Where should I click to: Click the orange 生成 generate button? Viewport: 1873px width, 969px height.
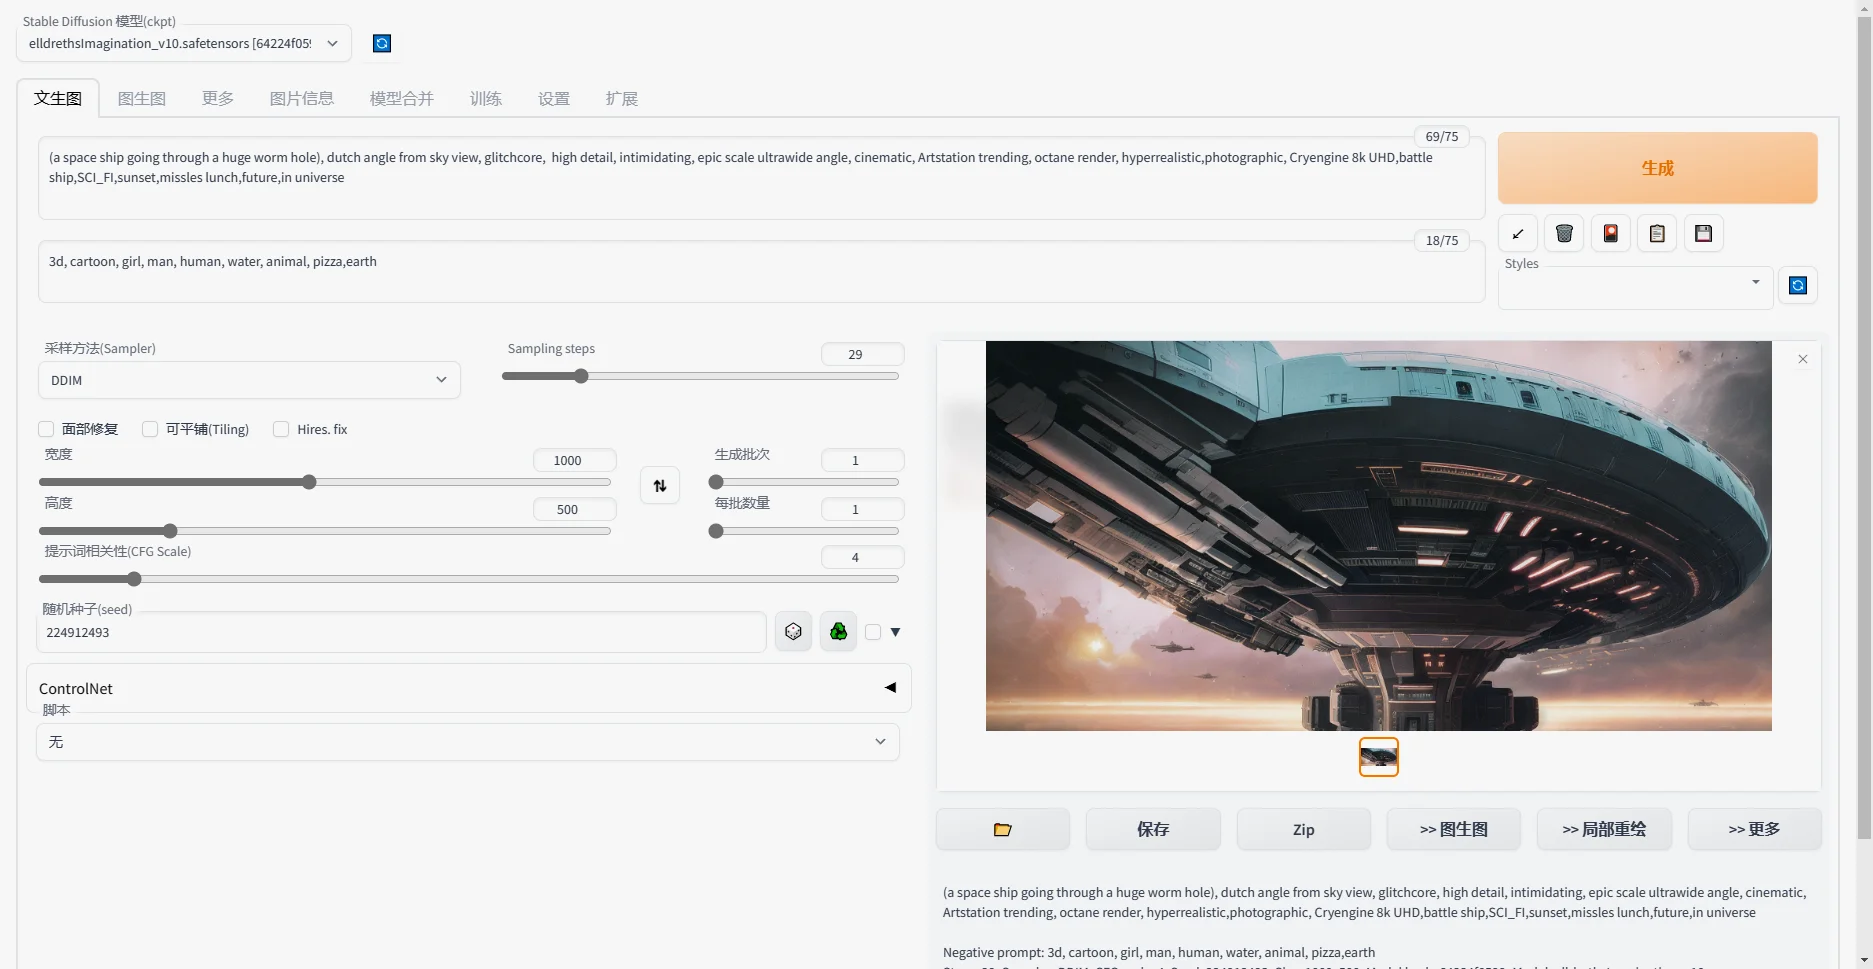tap(1657, 168)
